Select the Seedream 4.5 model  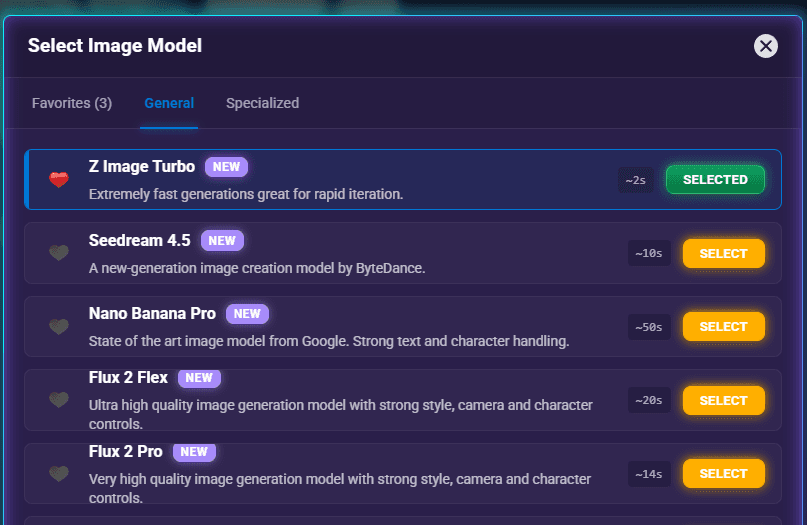(724, 253)
